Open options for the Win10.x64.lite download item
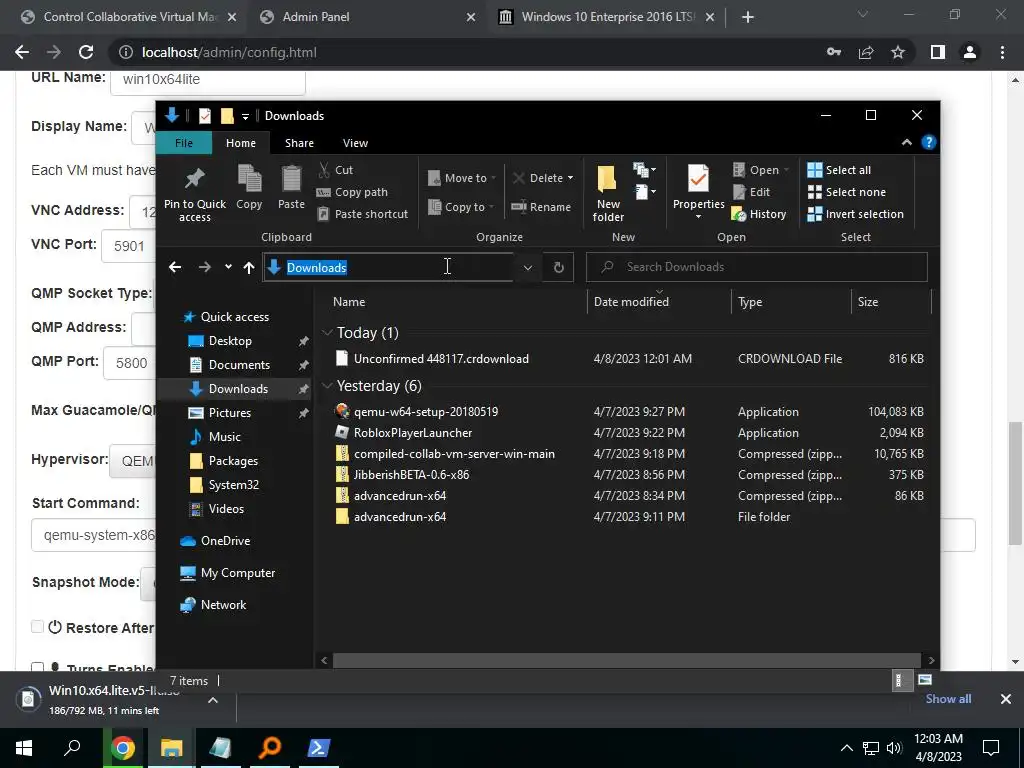The height and width of the screenshot is (768, 1024). [x=213, y=699]
